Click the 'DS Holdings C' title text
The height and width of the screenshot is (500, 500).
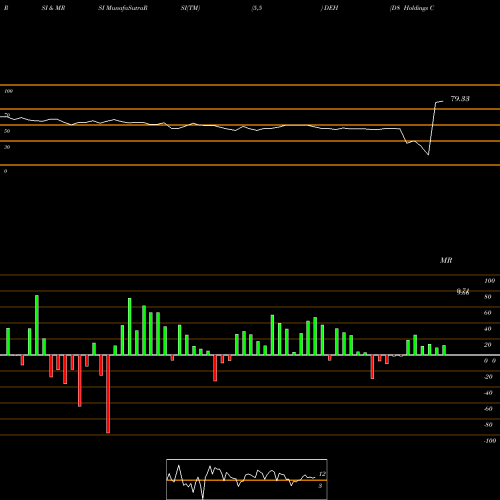[x=413, y=8]
